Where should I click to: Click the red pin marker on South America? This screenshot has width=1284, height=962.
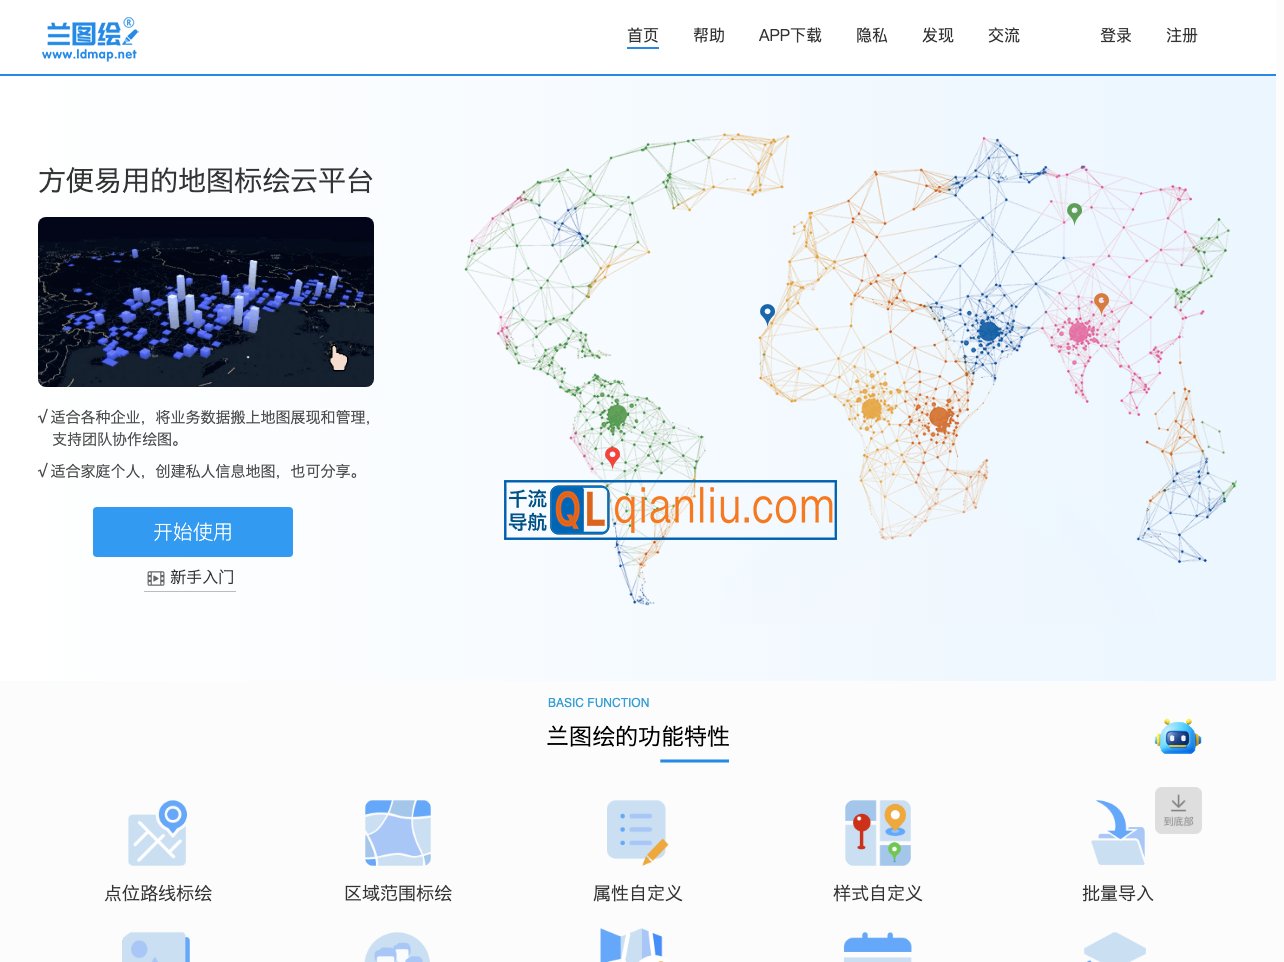(613, 457)
